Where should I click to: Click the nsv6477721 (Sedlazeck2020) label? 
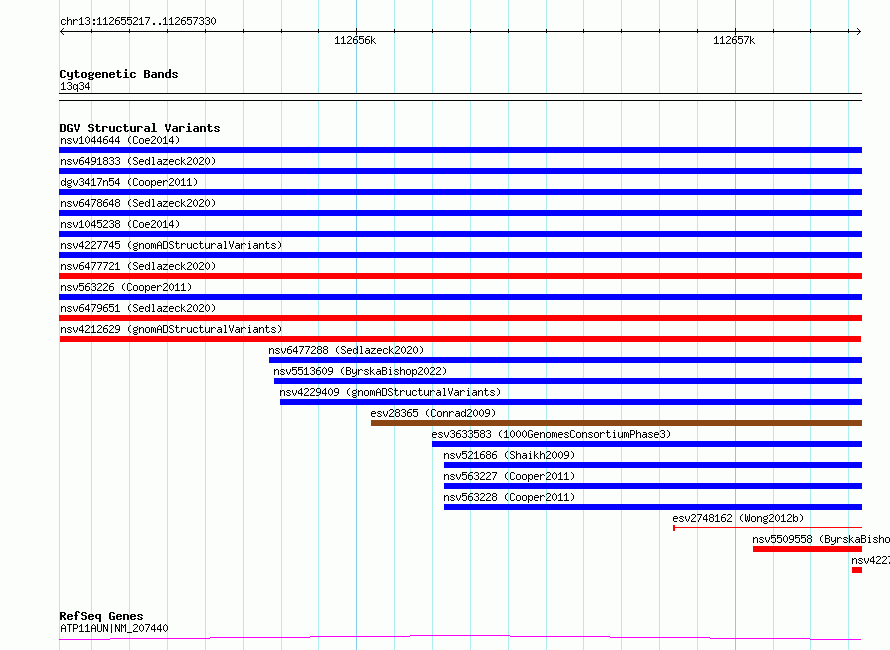(x=138, y=266)
